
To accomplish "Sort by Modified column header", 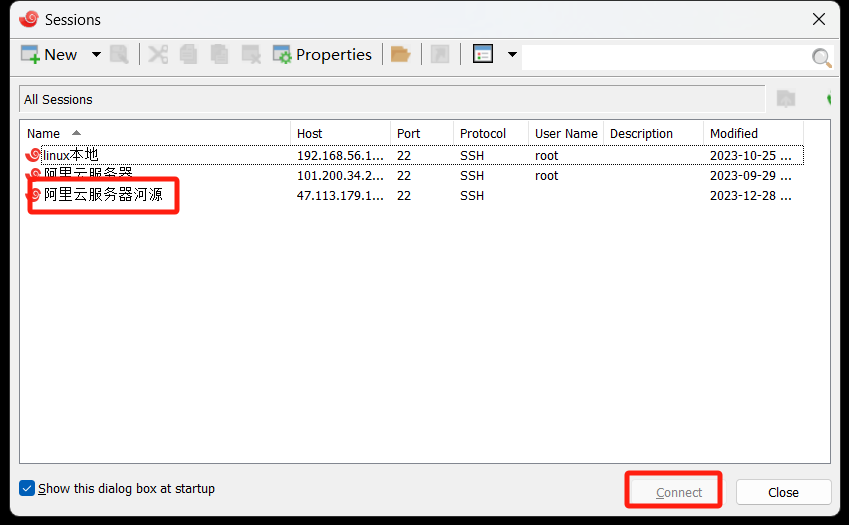I will (754, 133).
